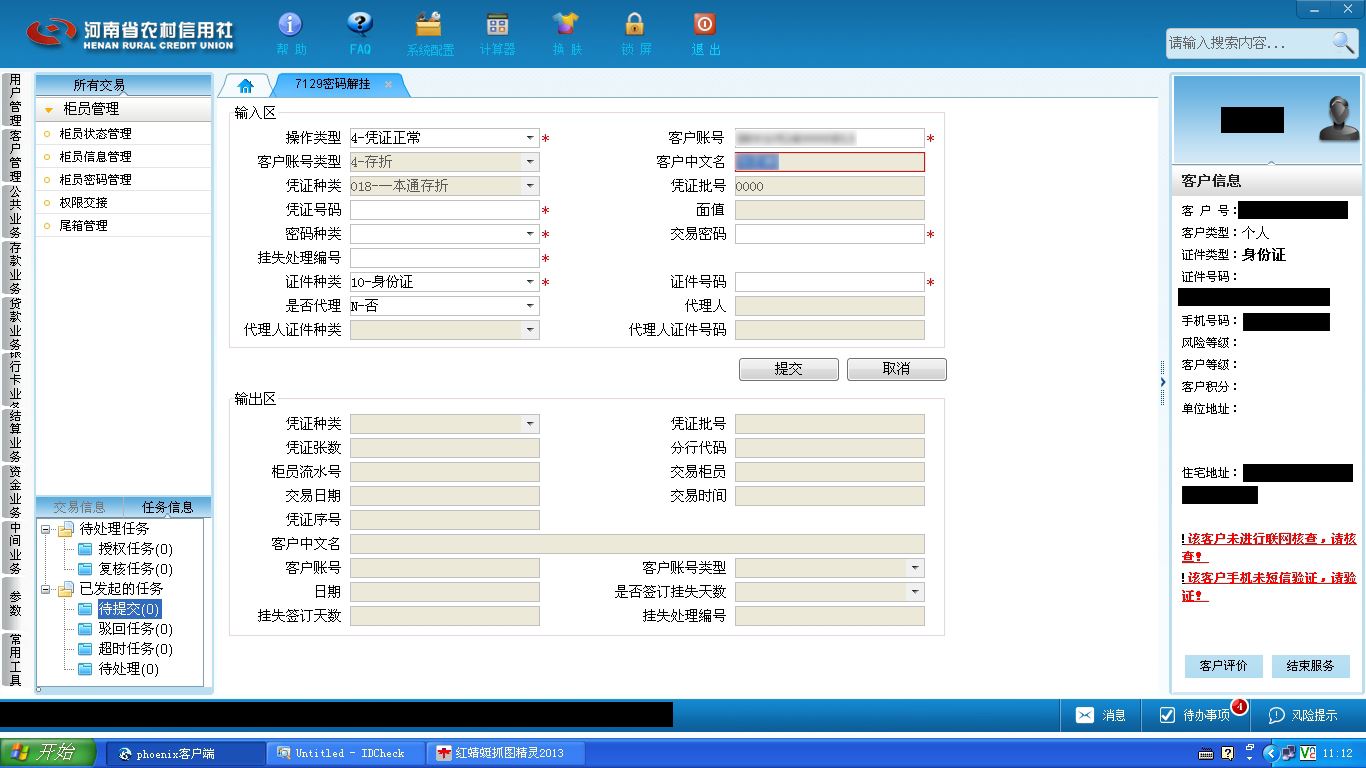Collapse the 柜员管理 menu section
The height and width of the screenshot is (768, 1366).
(48, 109)
